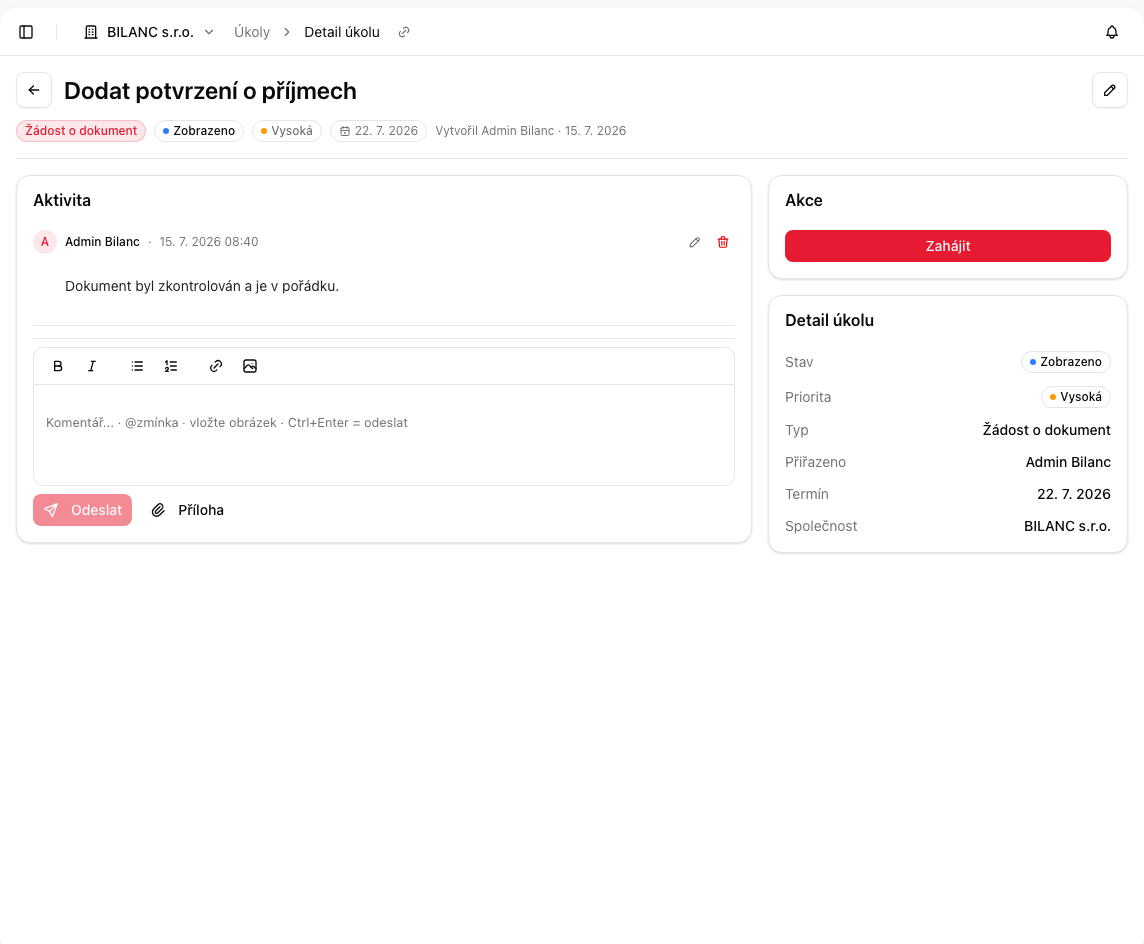Toggle italic formatting
The image size is (1144, 944).
pos(92,366)
